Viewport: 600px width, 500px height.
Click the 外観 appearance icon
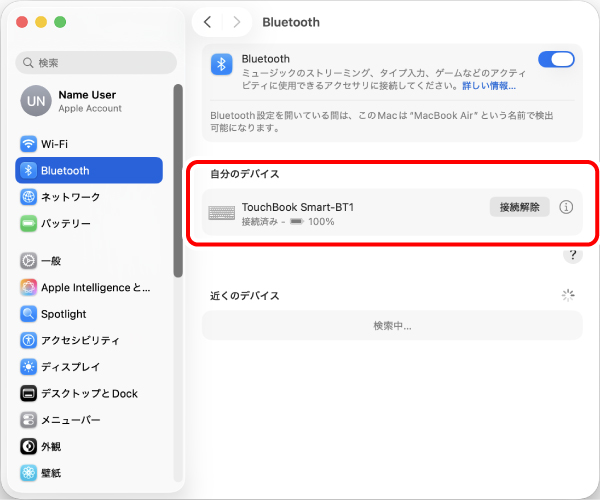[x=28, y=446]
